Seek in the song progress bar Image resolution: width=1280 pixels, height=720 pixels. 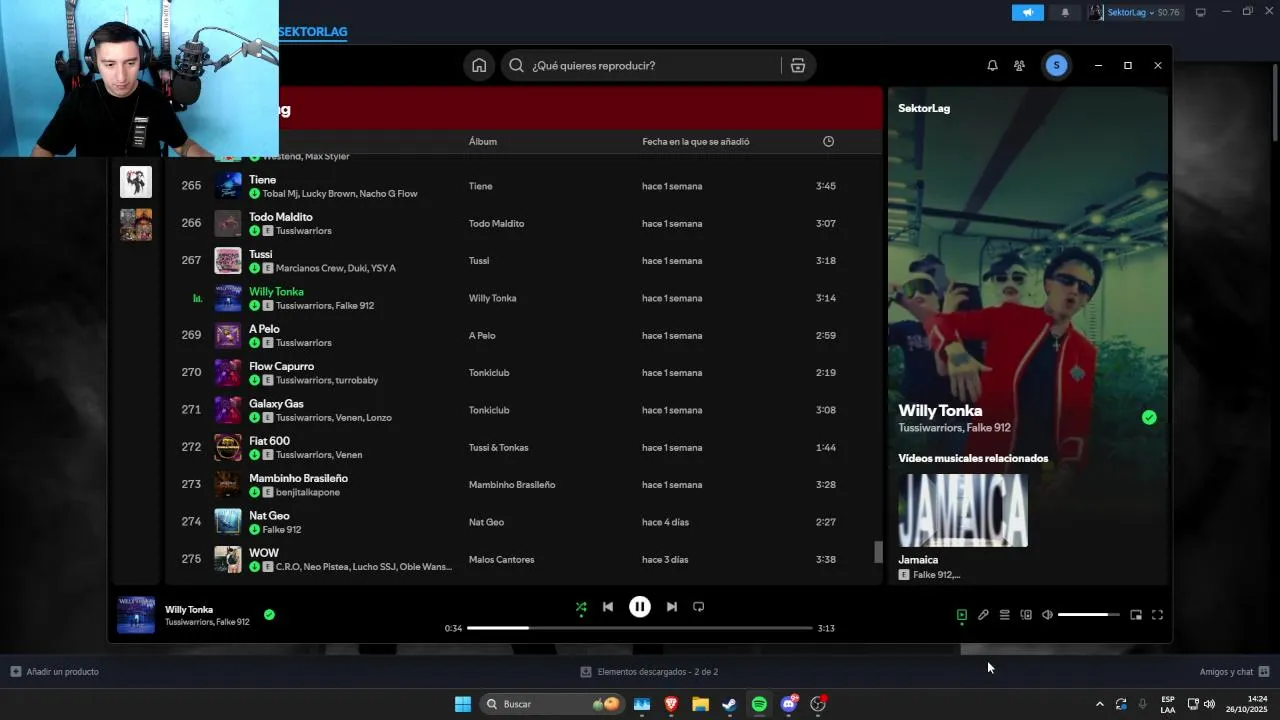tap(640, 628)
